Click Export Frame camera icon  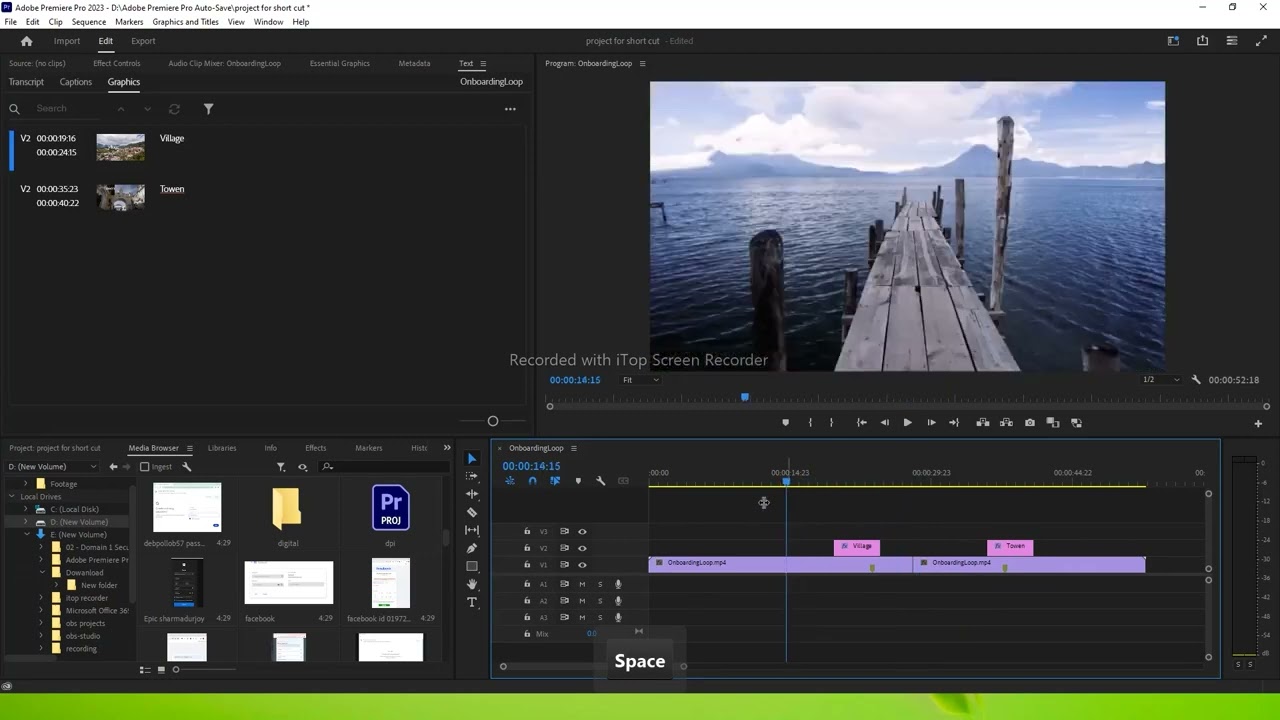(1030, 423)
